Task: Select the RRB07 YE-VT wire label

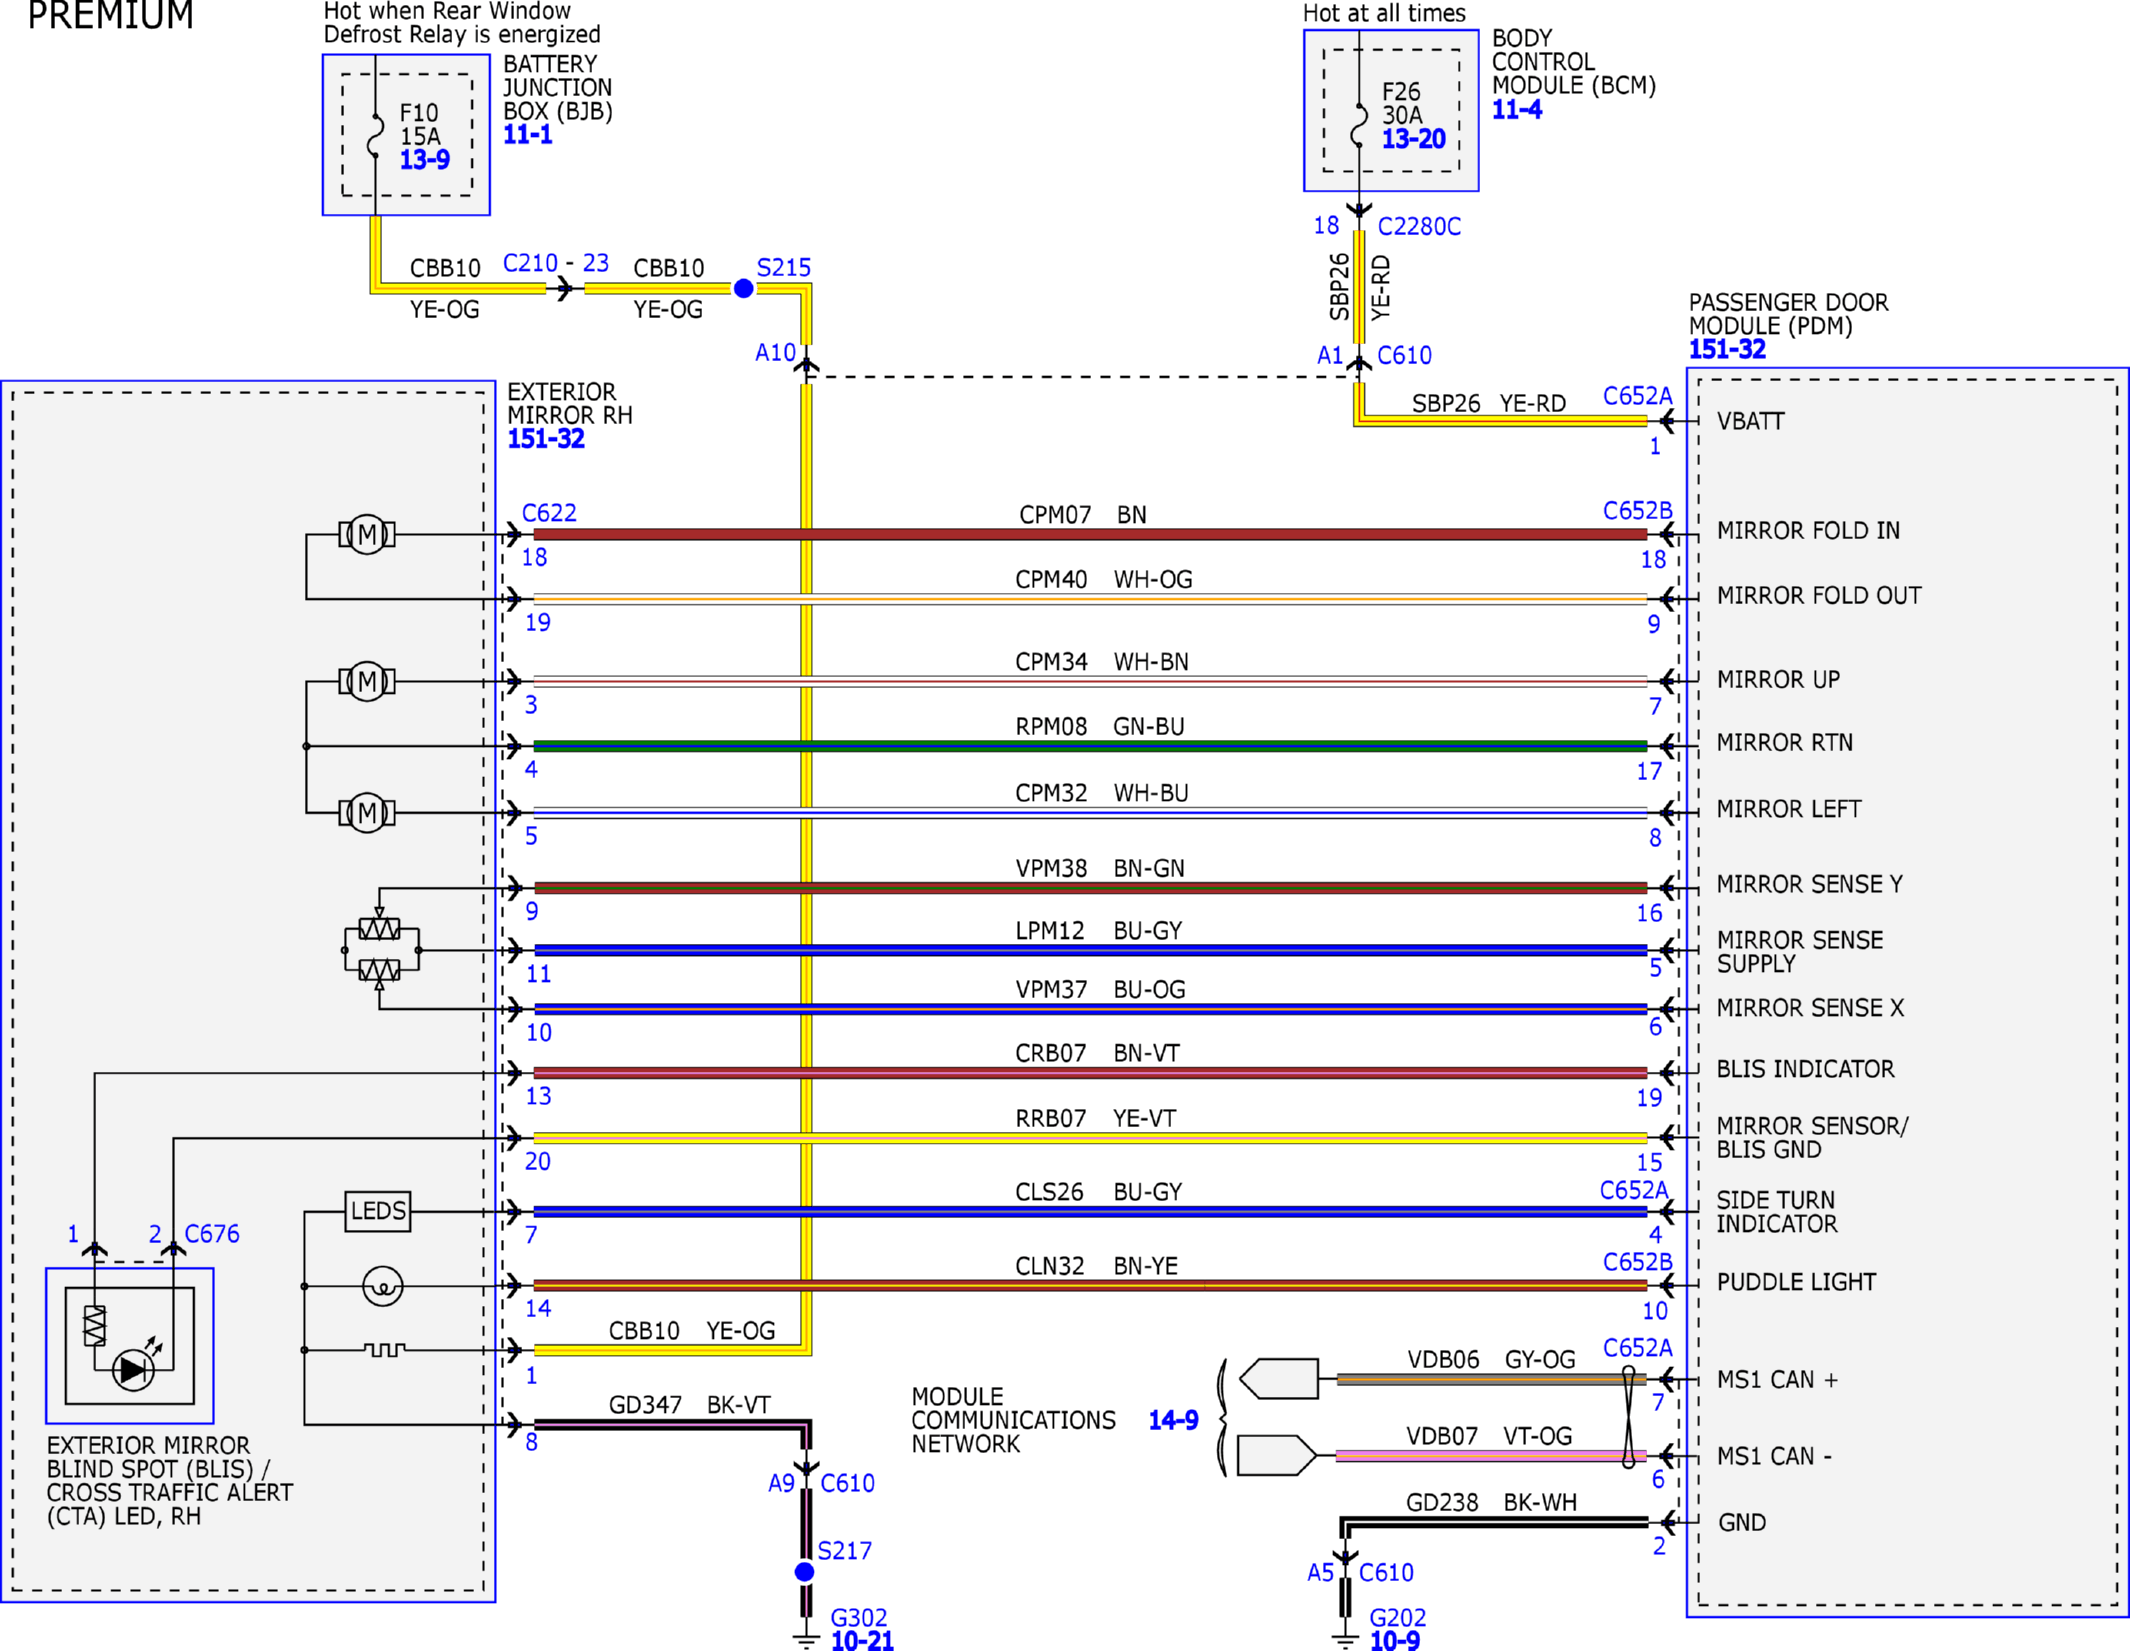Action: [x=1096, y=1118]
